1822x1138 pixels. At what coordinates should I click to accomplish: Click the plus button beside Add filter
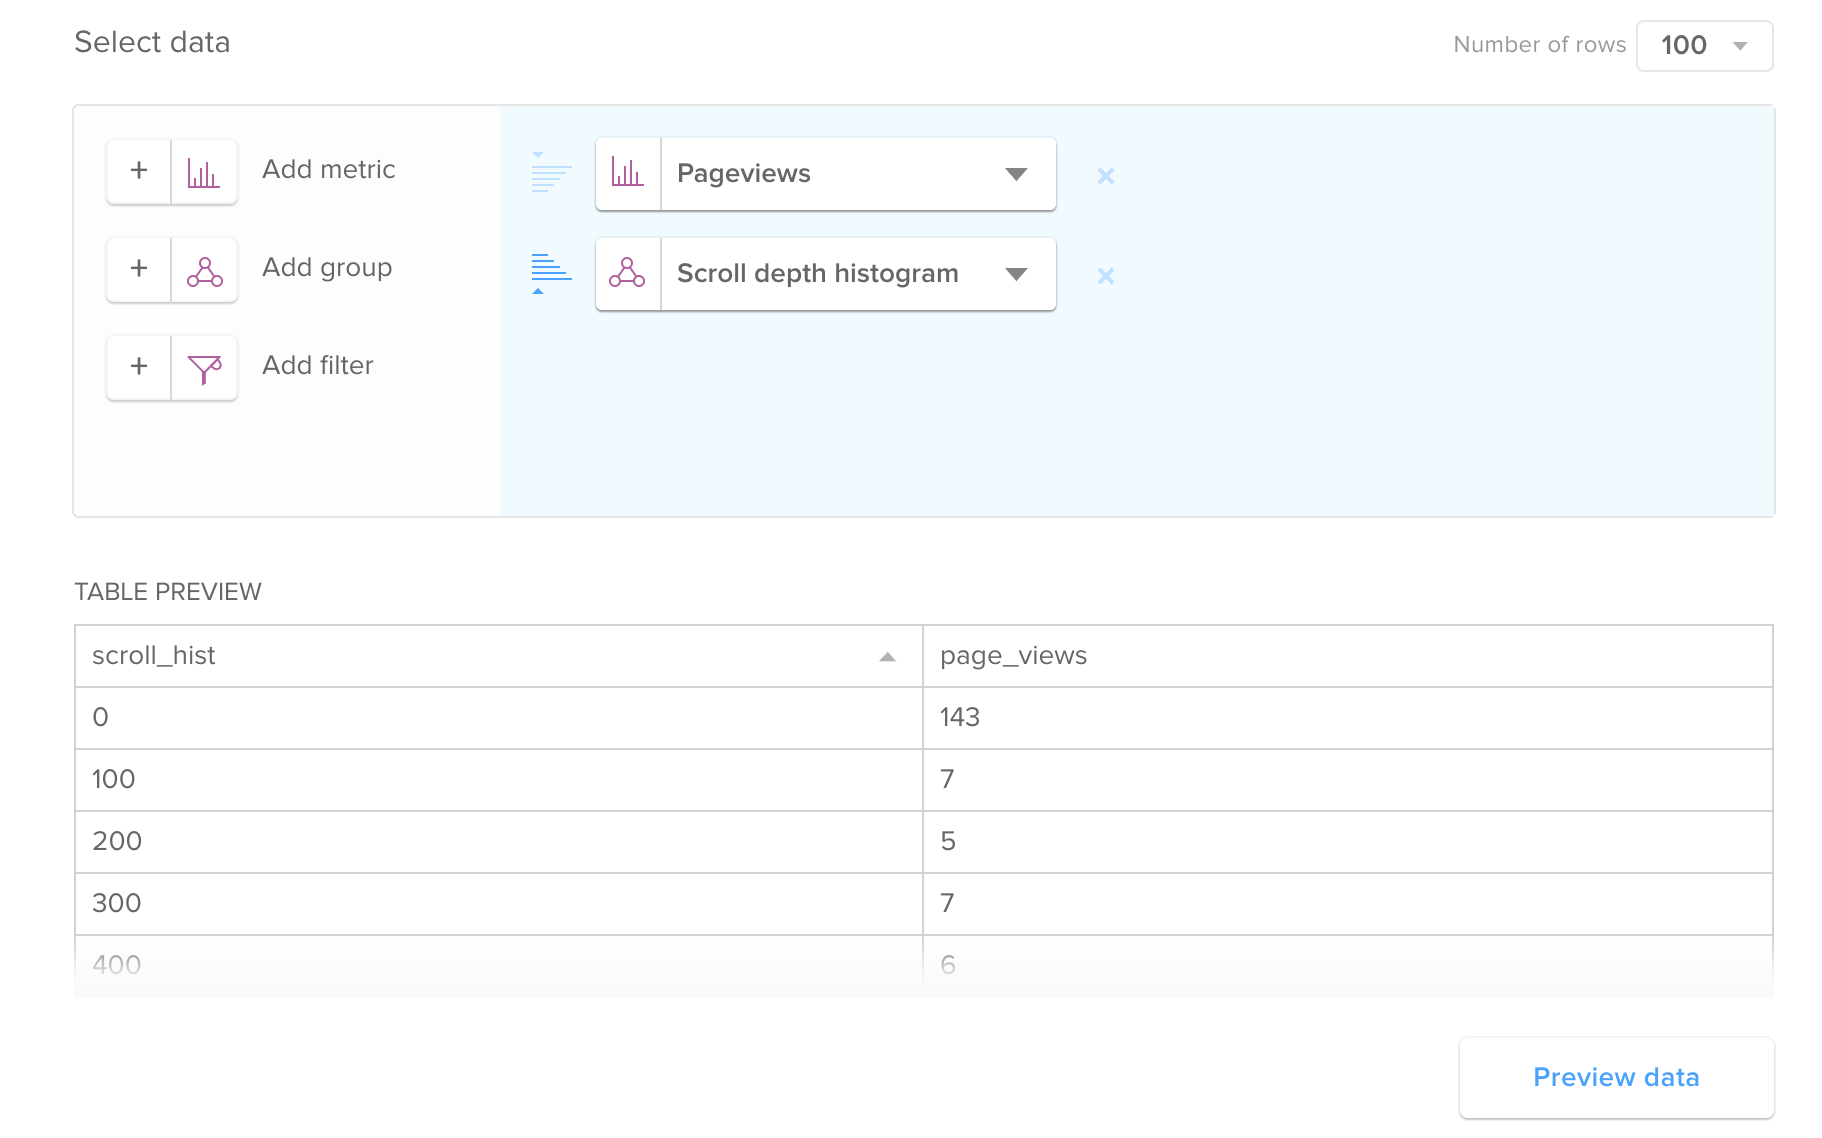click(139, 367)
